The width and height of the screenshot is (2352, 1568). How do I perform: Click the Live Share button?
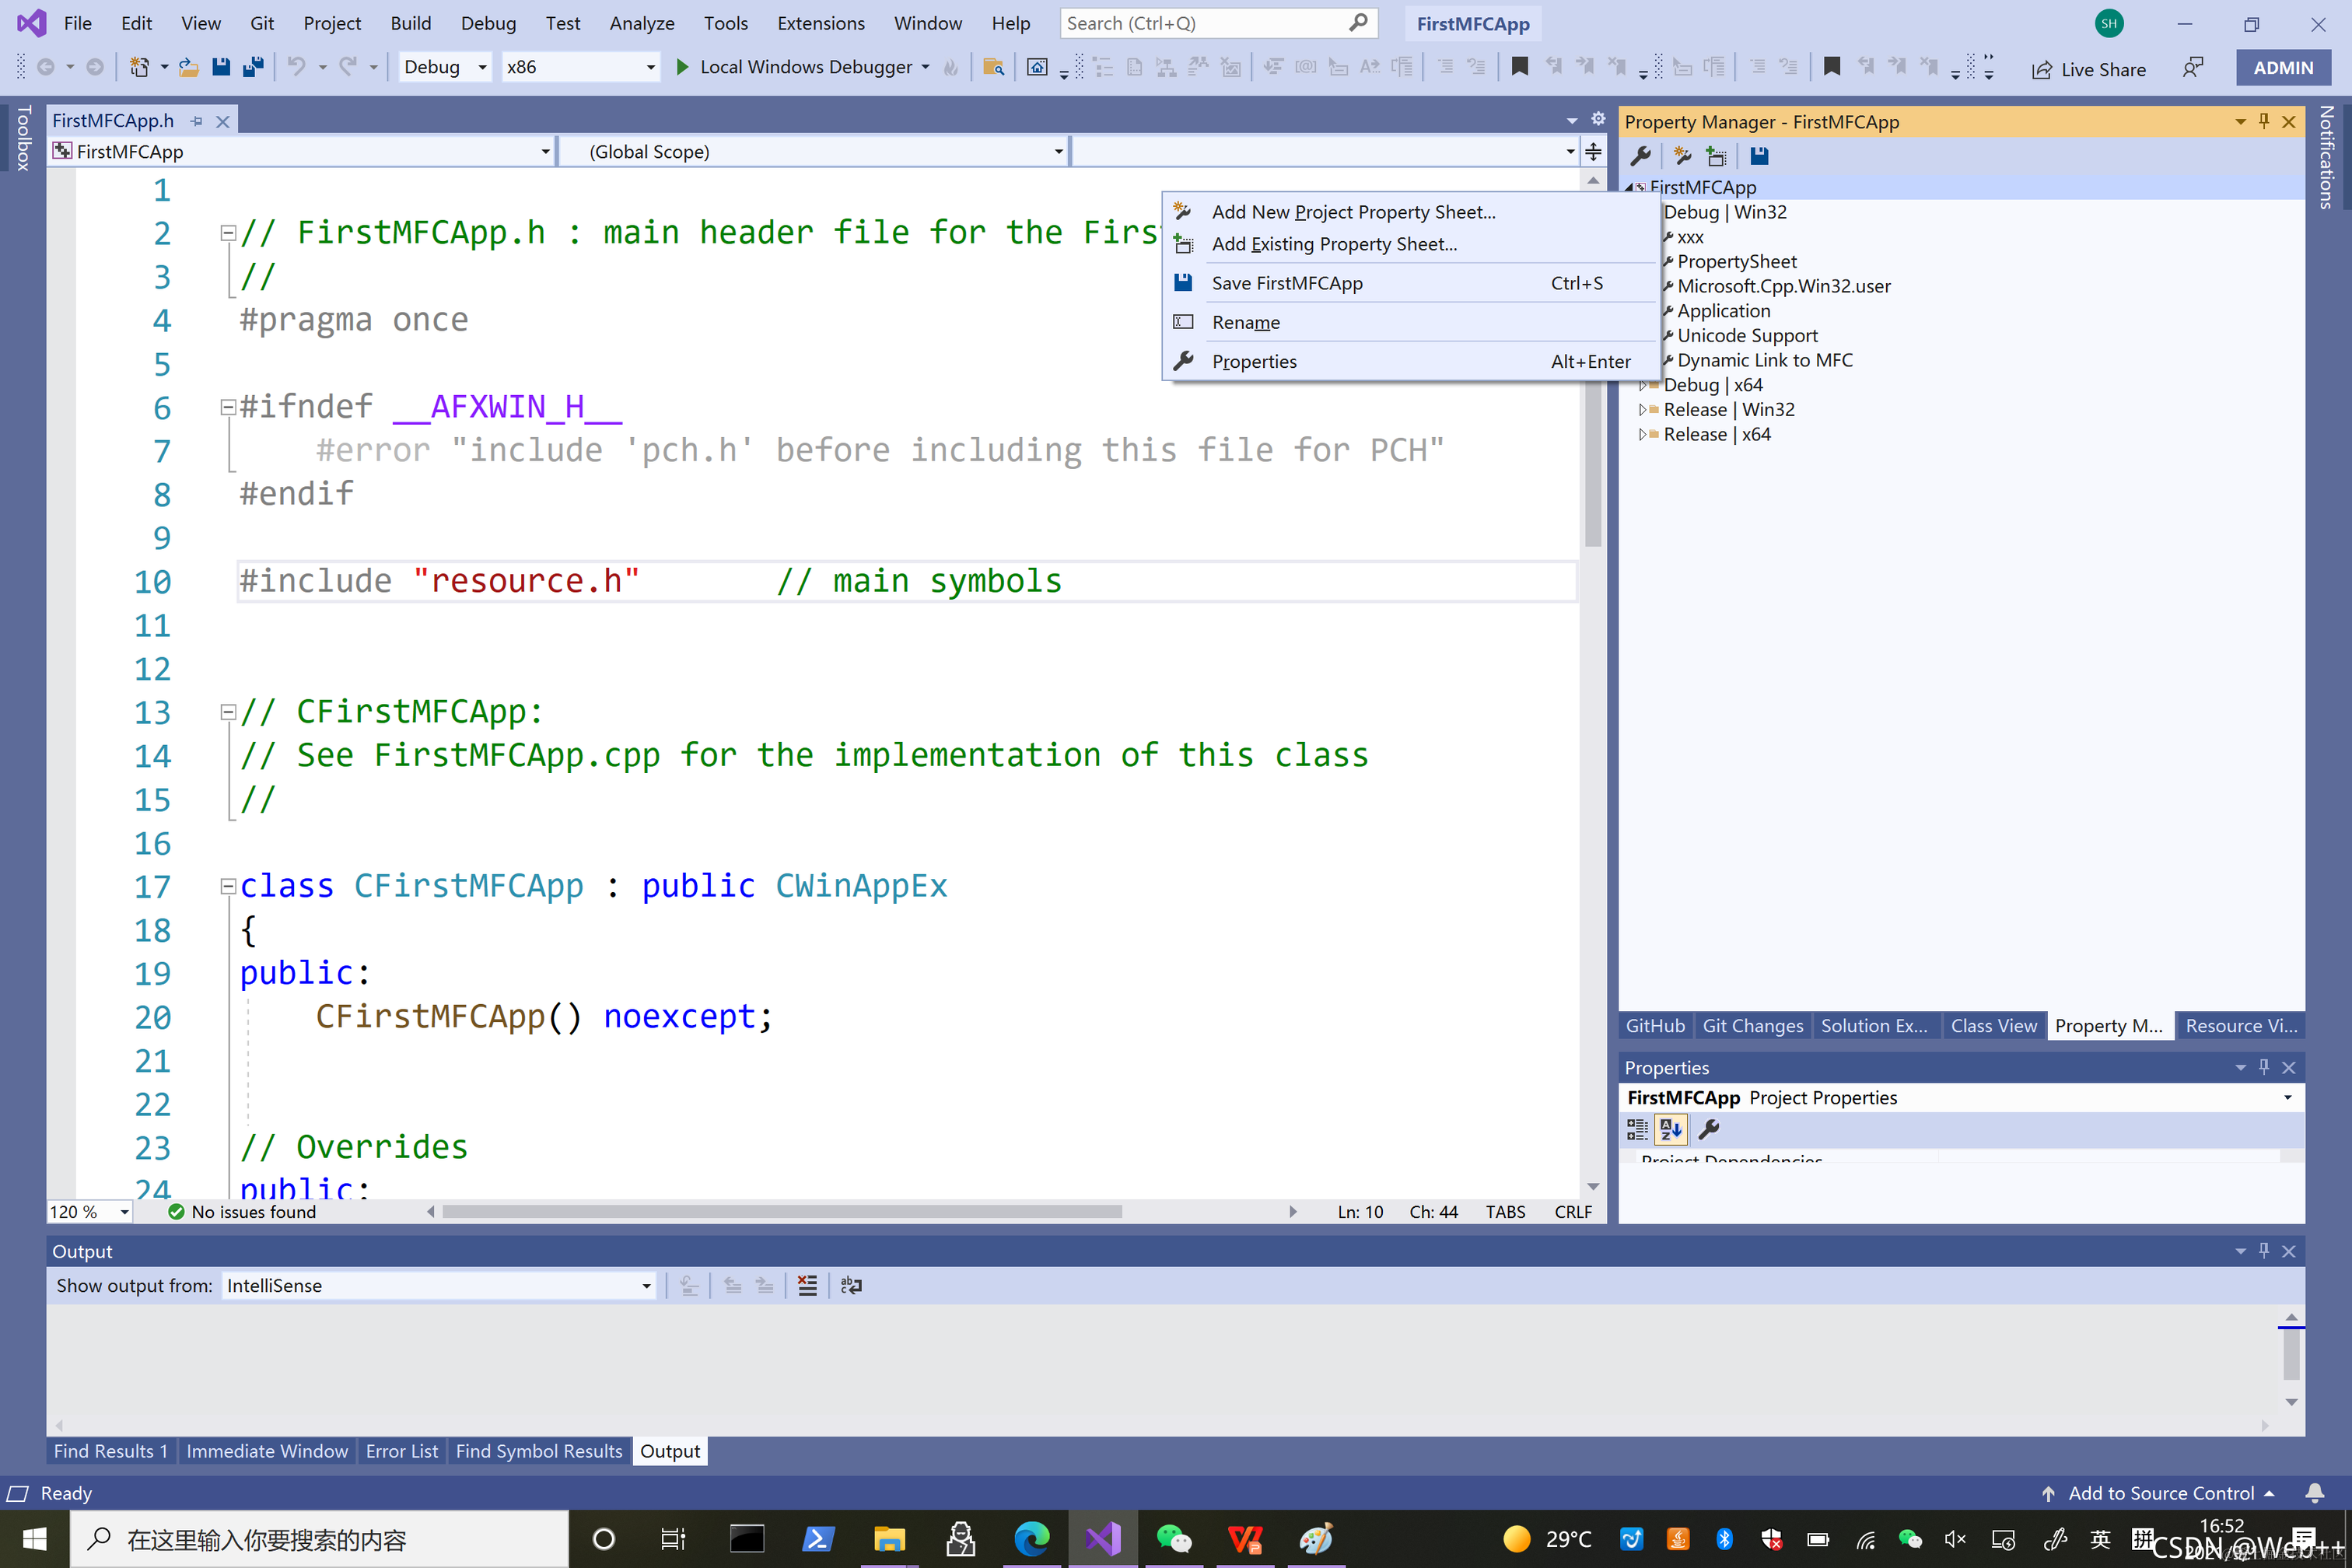[2088, 69]
